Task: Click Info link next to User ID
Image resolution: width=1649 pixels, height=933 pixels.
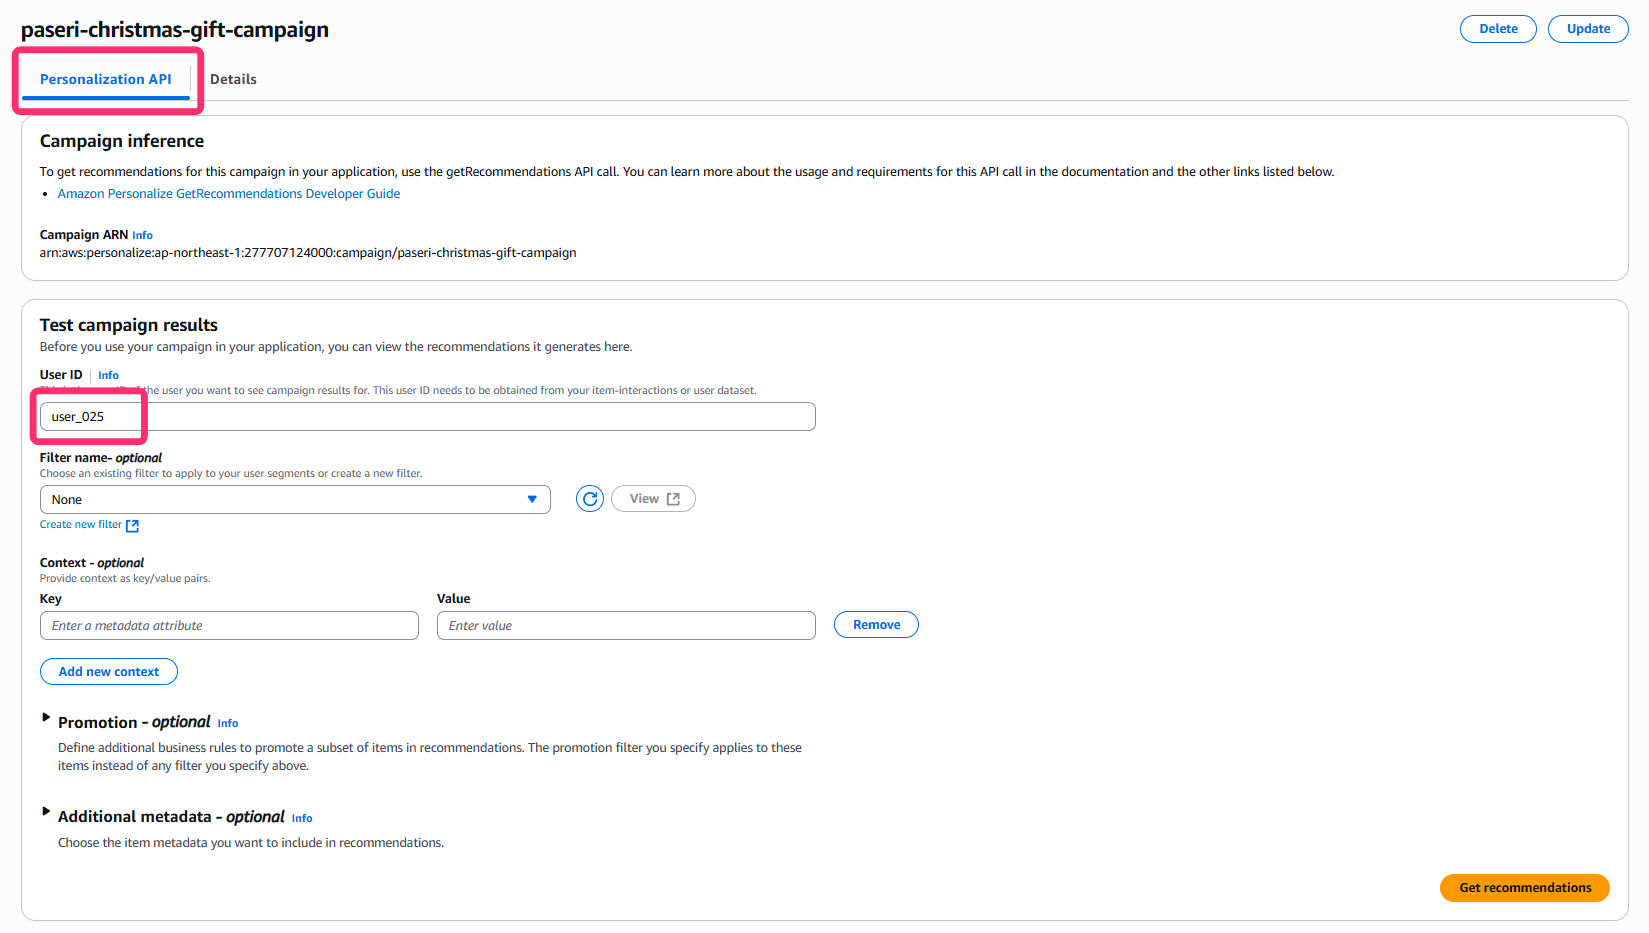Action: [108, 376]
